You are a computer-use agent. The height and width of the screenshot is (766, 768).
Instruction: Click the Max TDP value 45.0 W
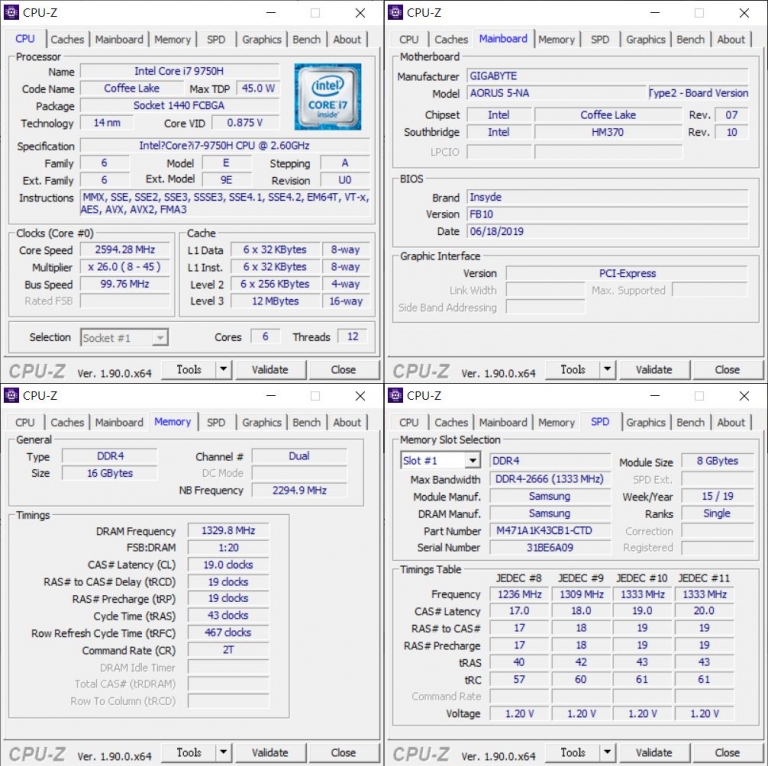[x=258, y=88]
